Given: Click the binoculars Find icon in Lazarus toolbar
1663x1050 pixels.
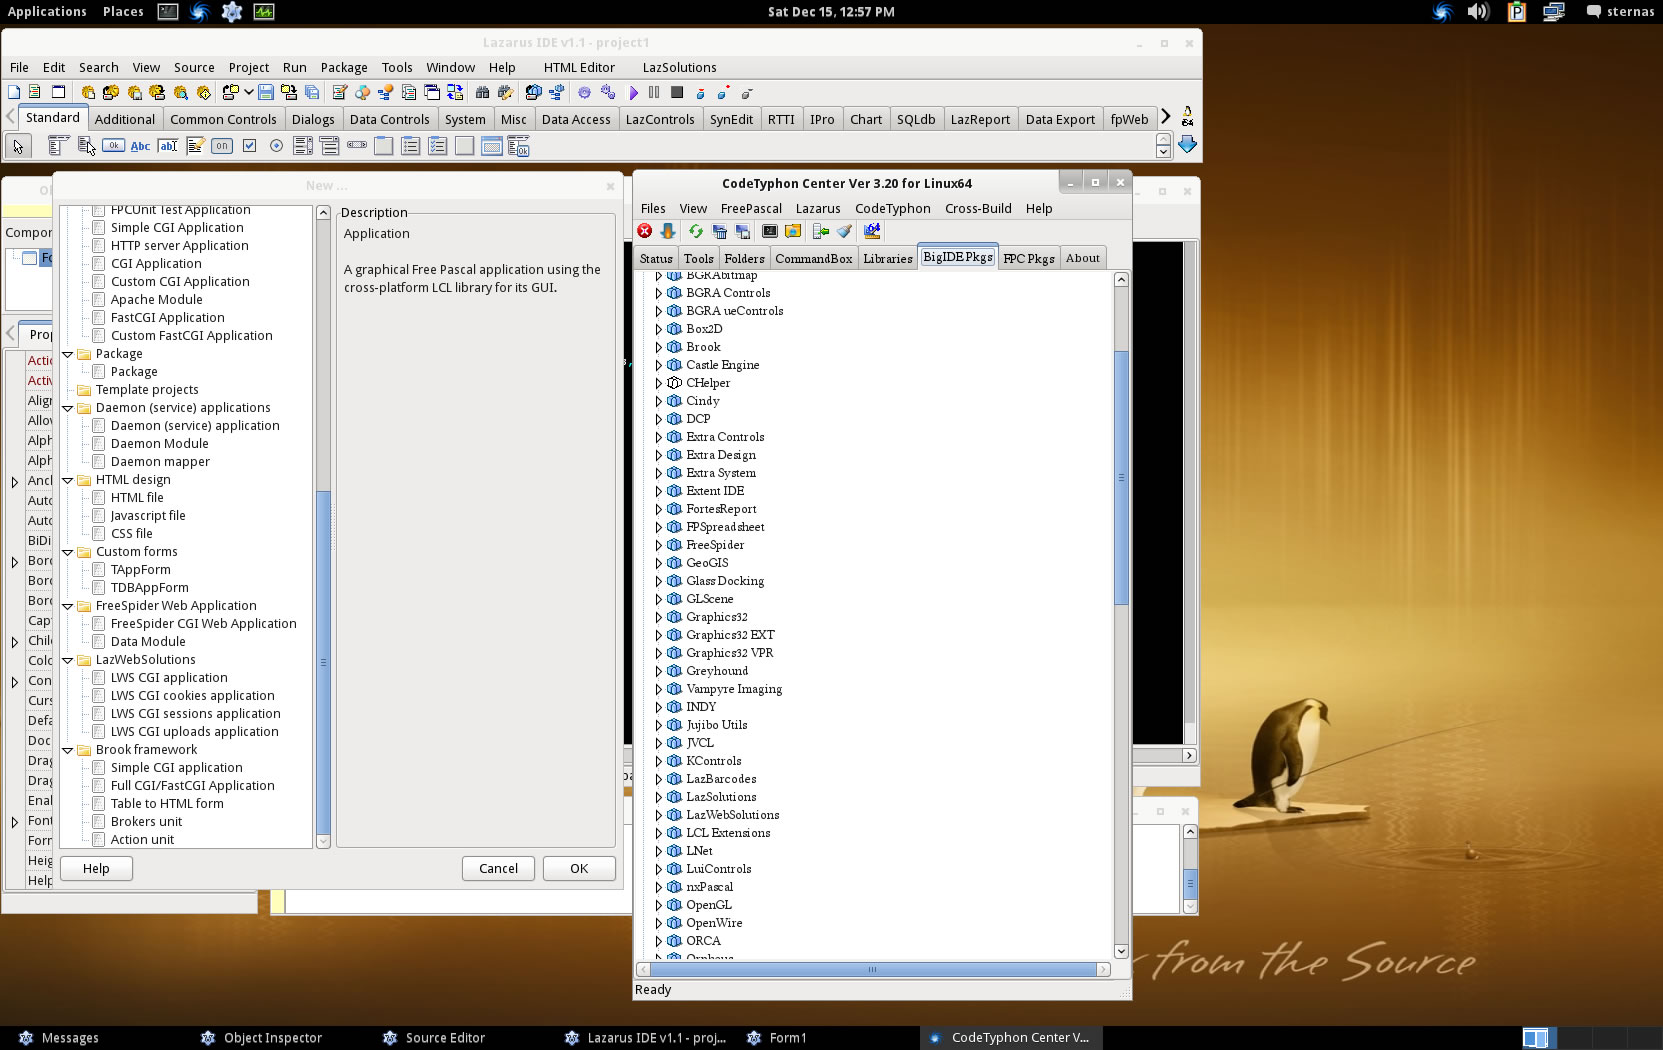Looking at the screenshot, I should coord(482,92).
